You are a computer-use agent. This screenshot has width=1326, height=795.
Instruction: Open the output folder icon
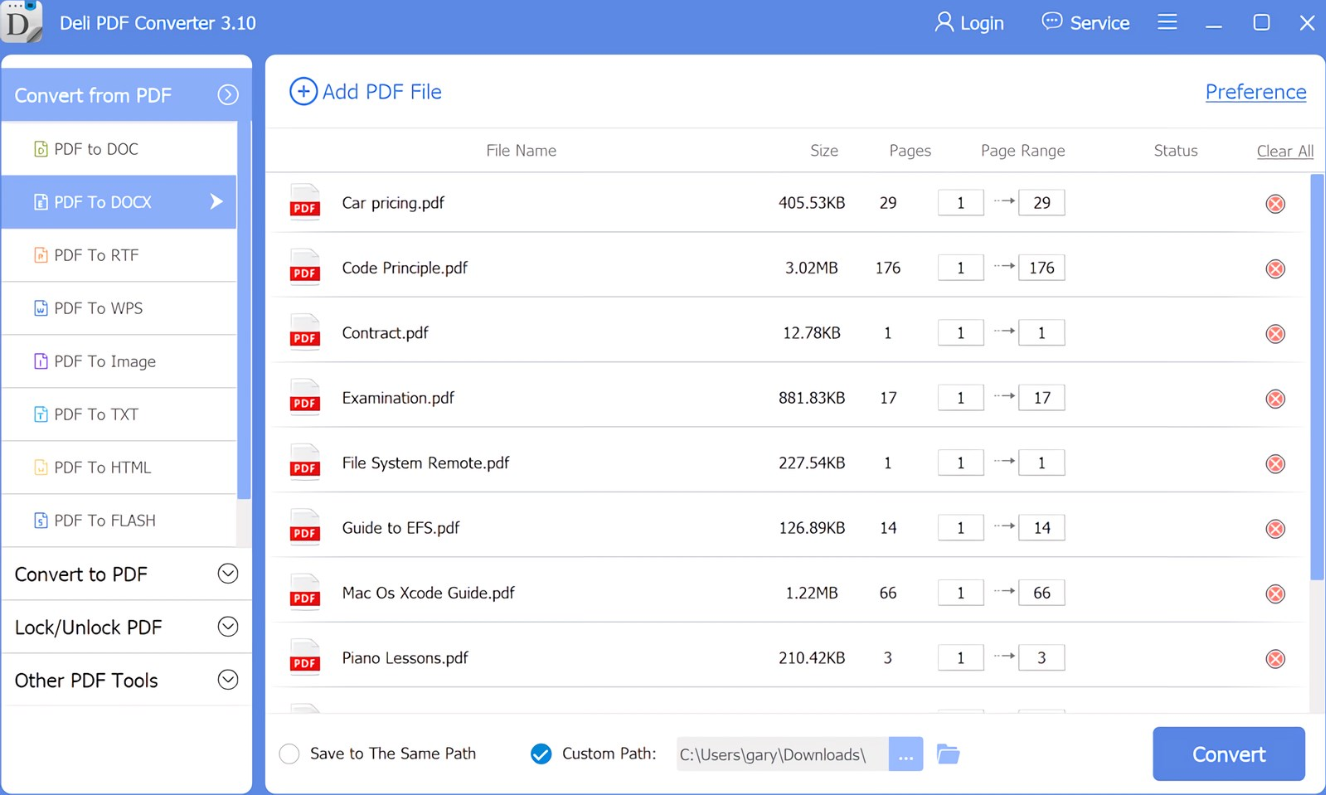[948, 754]
